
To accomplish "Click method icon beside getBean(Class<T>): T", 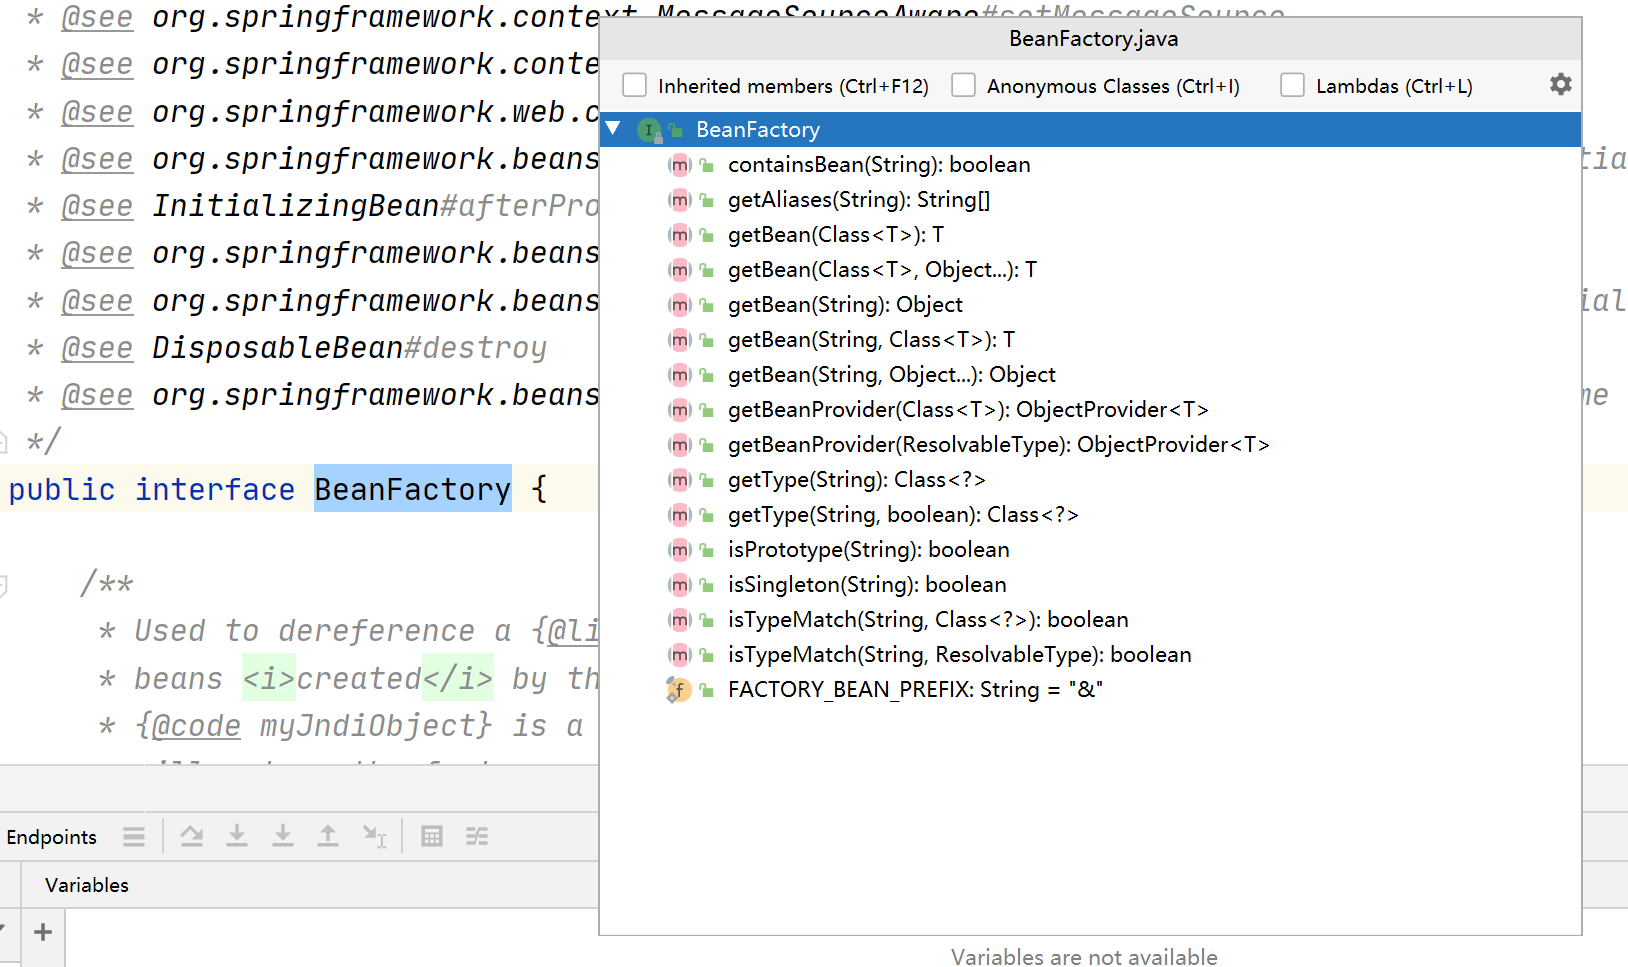I will point(680,235).
